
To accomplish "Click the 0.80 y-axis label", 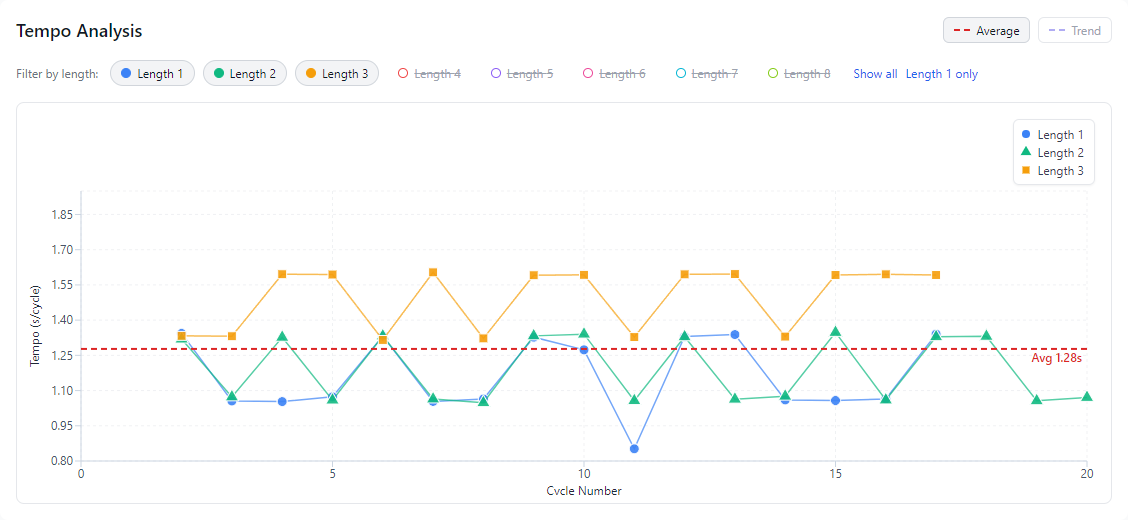I will pyautogui.click(x=60, y=461).
